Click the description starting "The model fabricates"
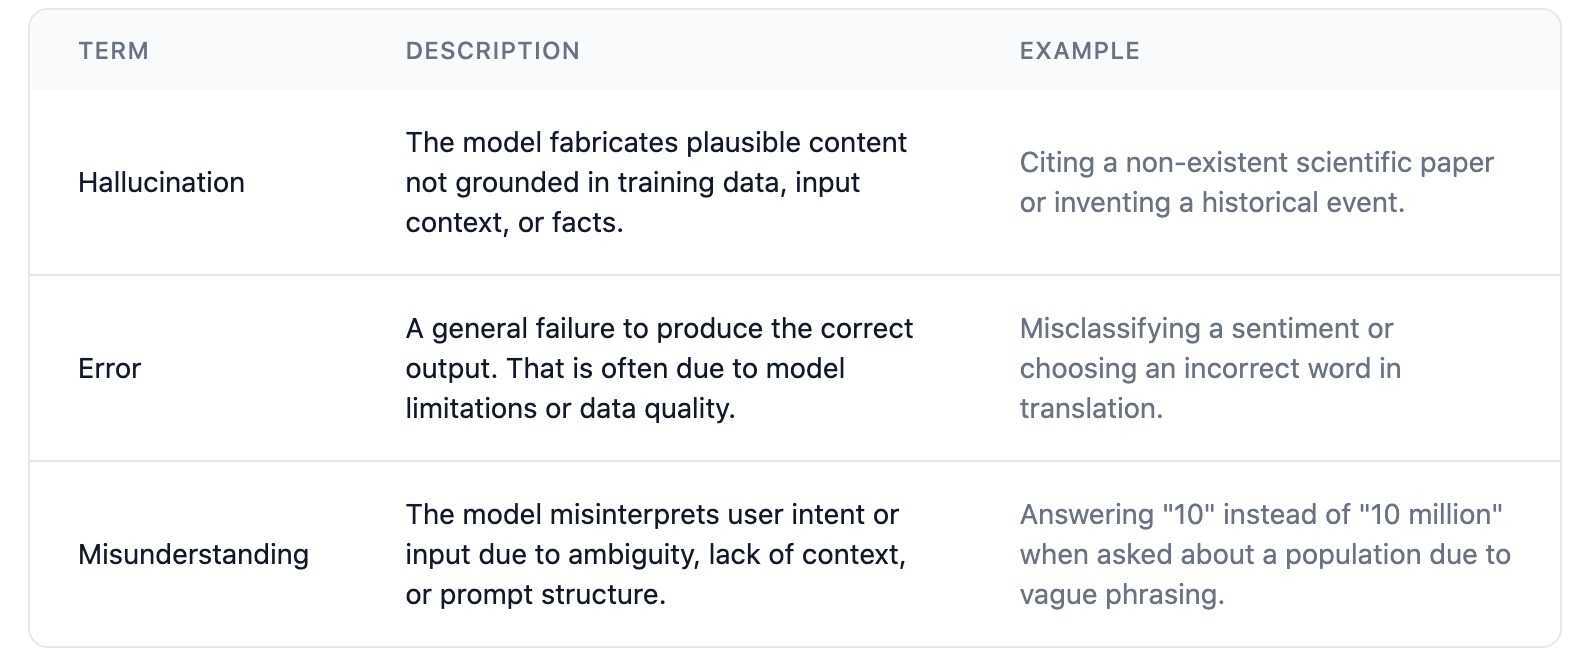This screenshot has width=1584, height=660. [655, 182]
